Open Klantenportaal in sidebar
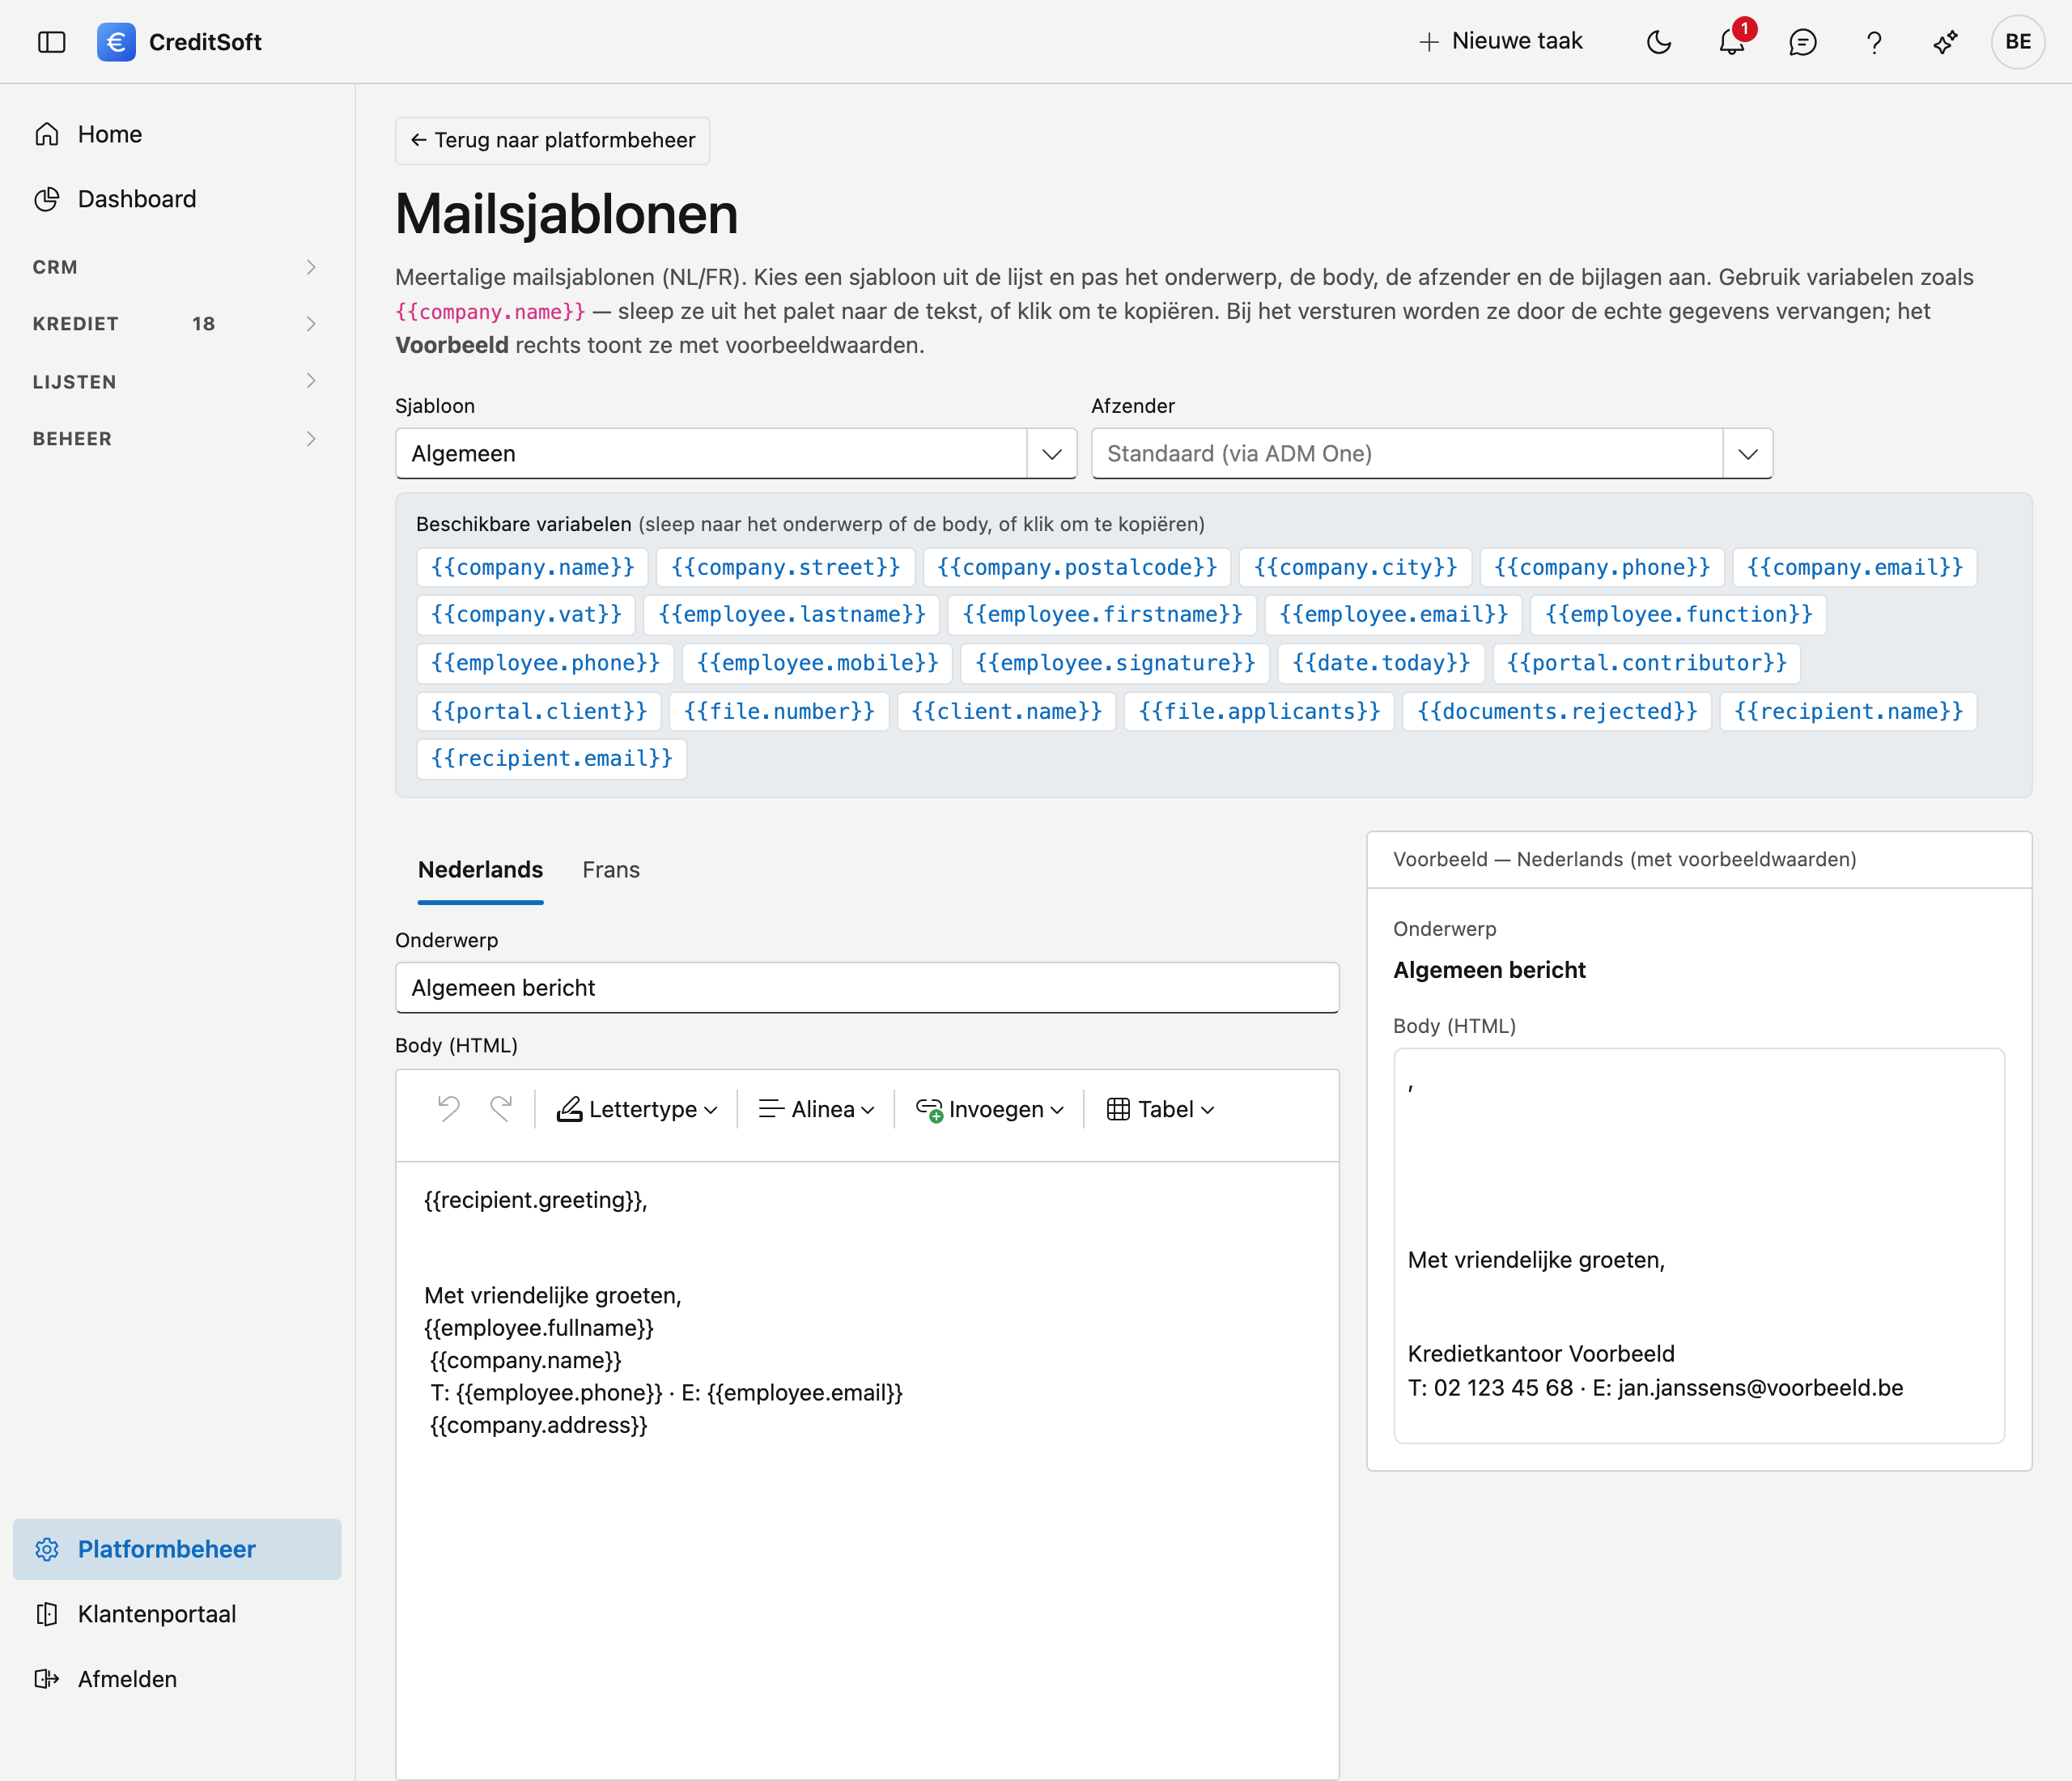 click(x=177, y=1614)
